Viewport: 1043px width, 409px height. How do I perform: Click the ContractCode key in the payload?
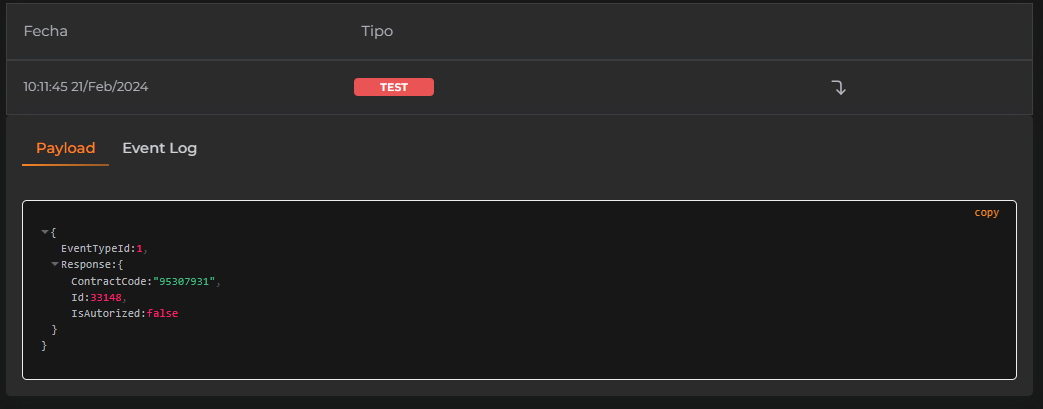coord(108,281)
